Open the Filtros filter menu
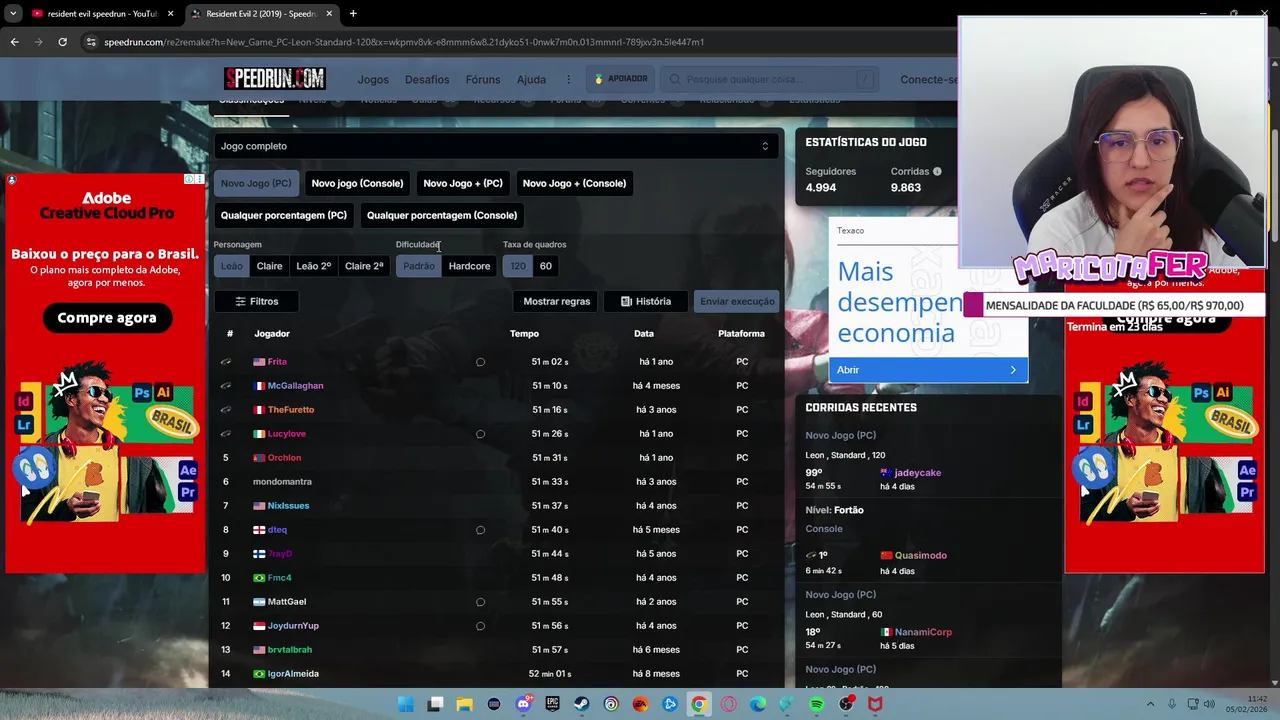The image size is (1280, 720). (256, 301)
